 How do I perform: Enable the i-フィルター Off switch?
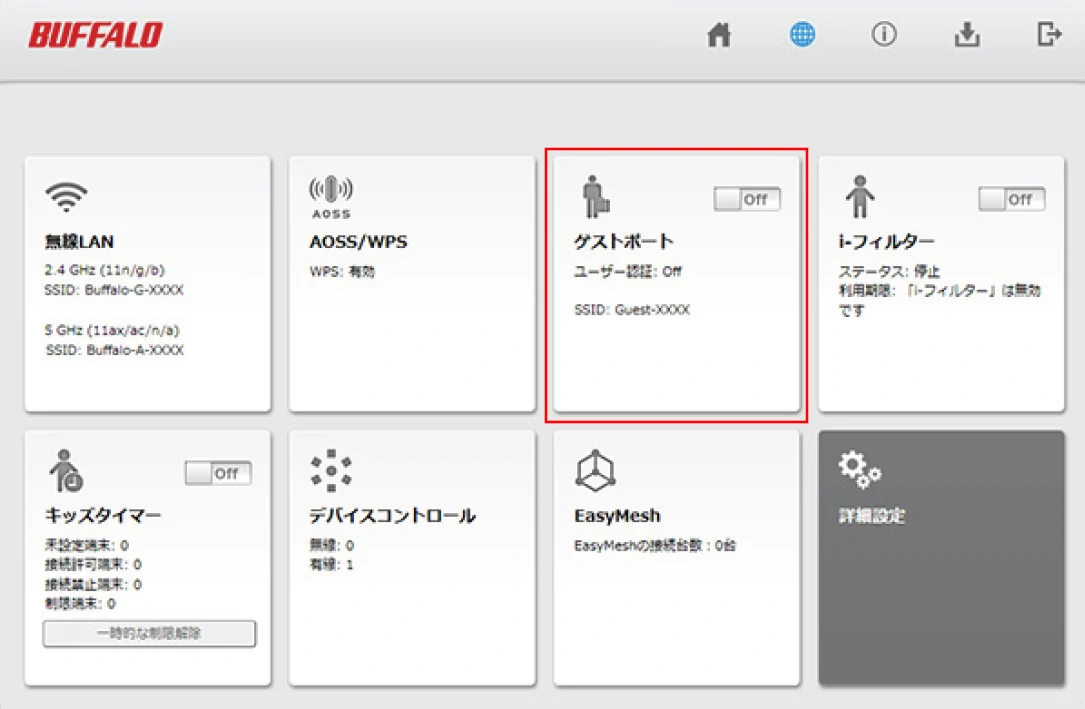click(x=1012, y=199)
